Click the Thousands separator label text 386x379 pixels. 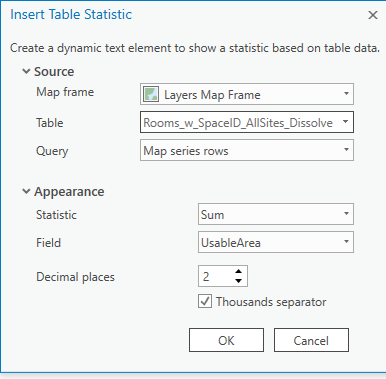click(271, 302)
